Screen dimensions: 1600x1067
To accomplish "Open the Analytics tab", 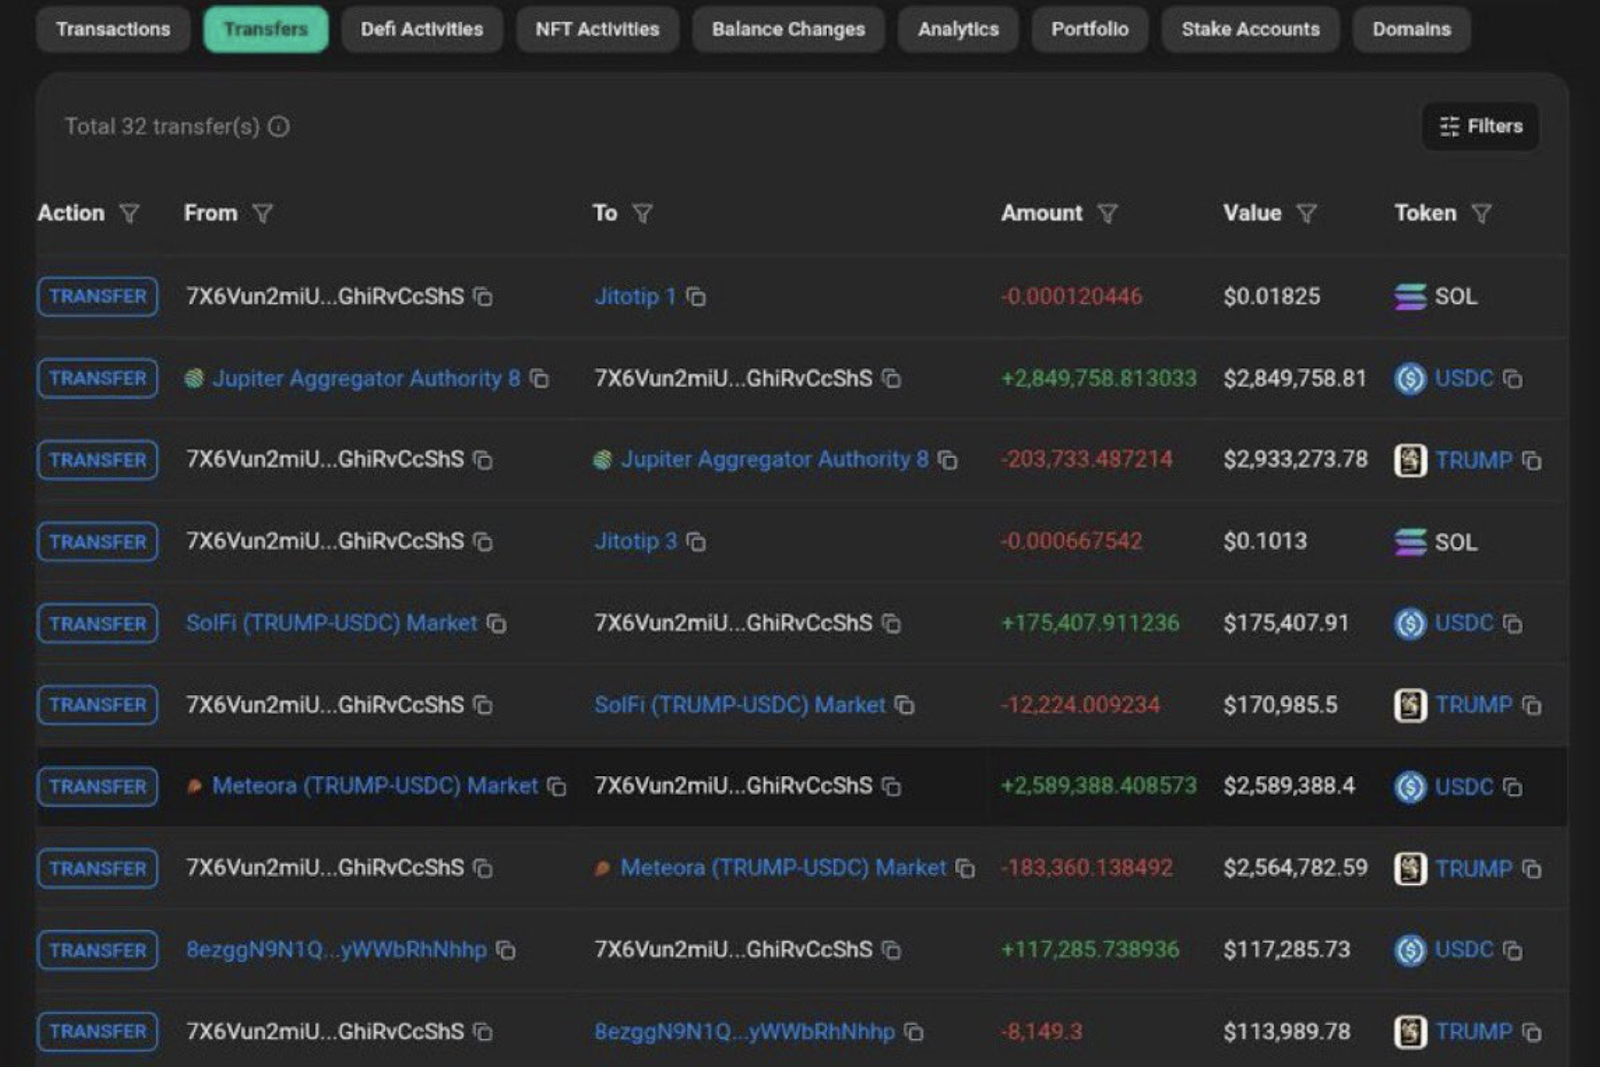I will pos(958,29).
